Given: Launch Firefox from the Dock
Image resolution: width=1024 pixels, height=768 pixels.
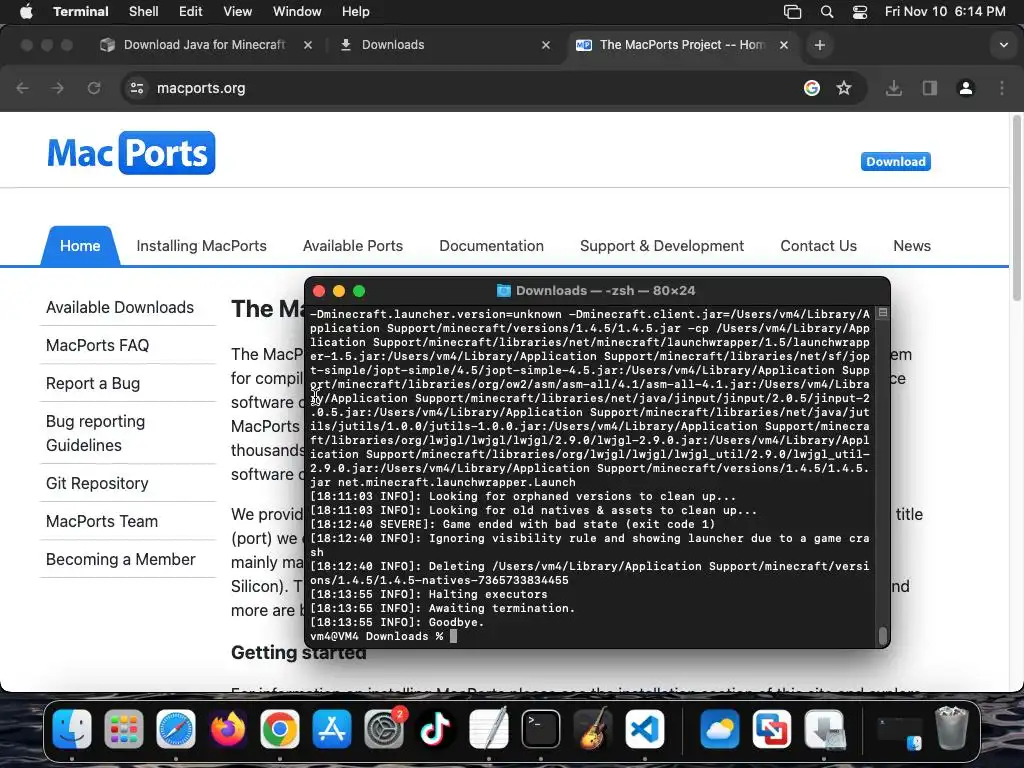Looking at the screenshot, I should [228, 729].
